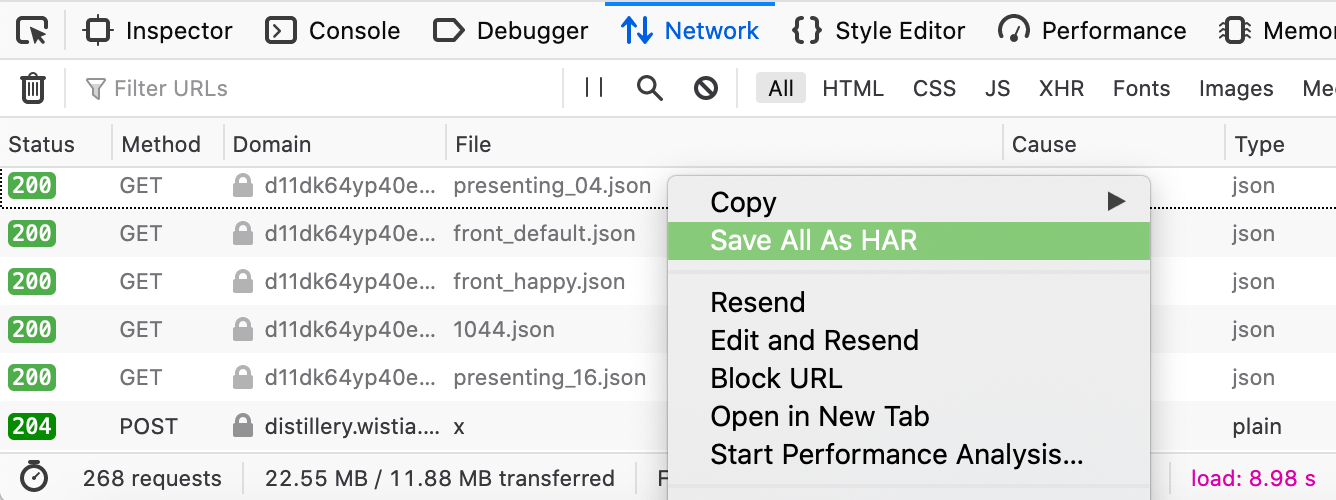Sort by the Status column header
1336x500 pixels.
pos(42,144)
